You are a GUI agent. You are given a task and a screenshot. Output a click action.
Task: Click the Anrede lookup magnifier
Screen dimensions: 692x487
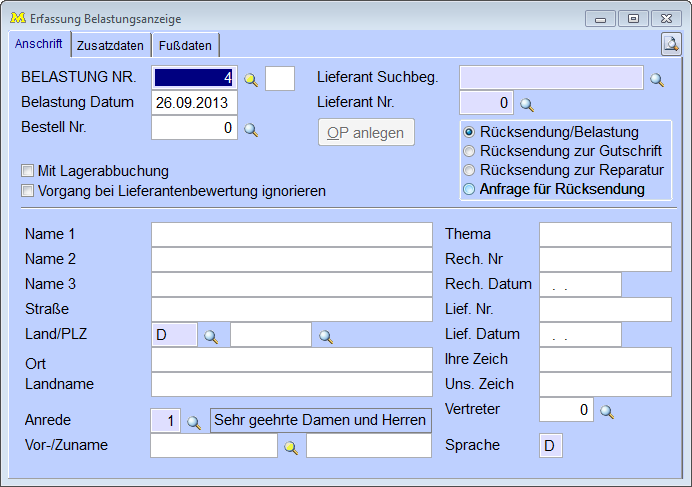coord(195,422)
